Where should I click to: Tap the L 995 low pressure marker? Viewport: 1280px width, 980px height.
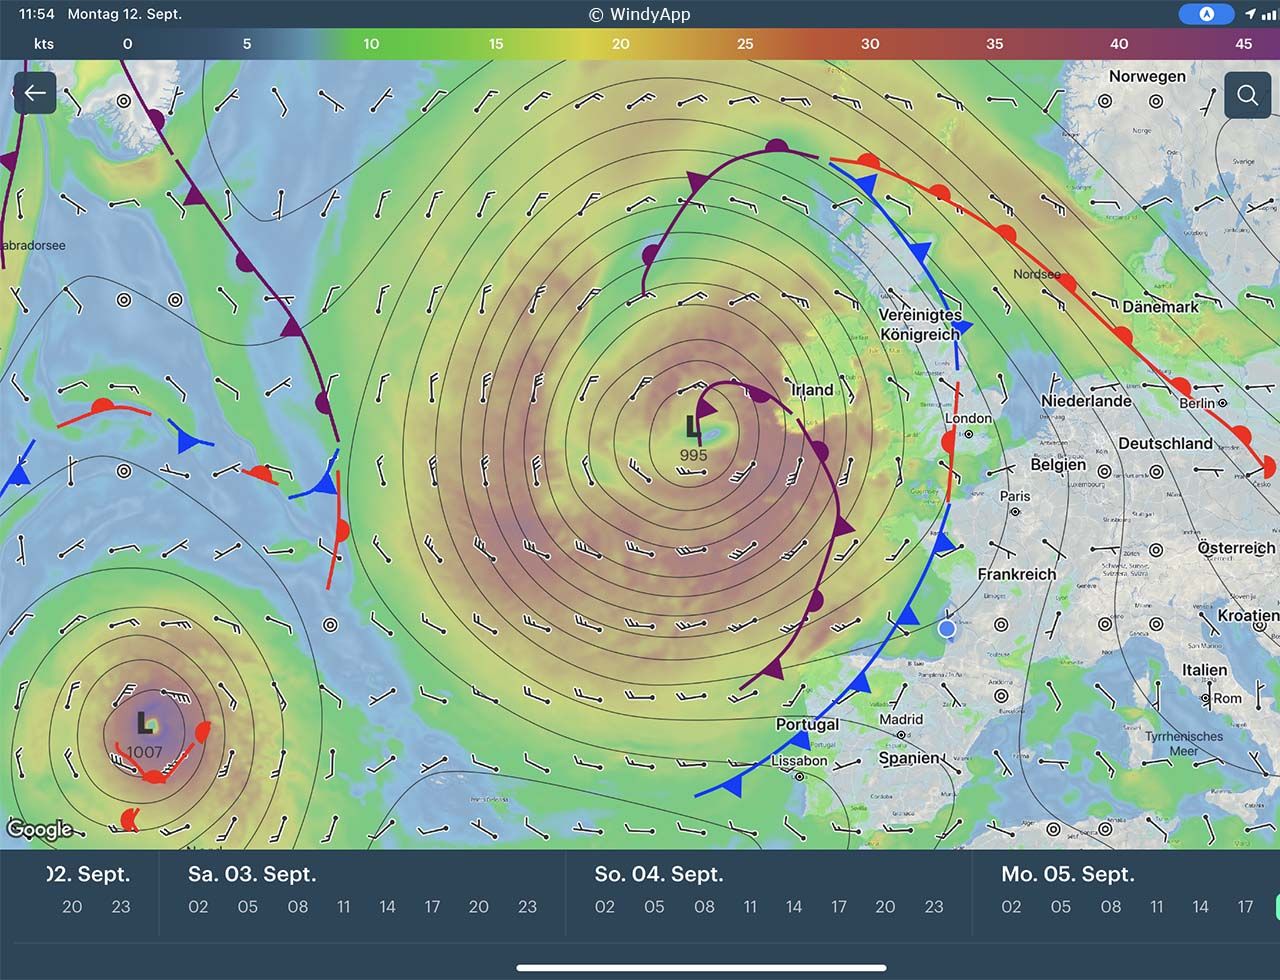click(693, 437)
